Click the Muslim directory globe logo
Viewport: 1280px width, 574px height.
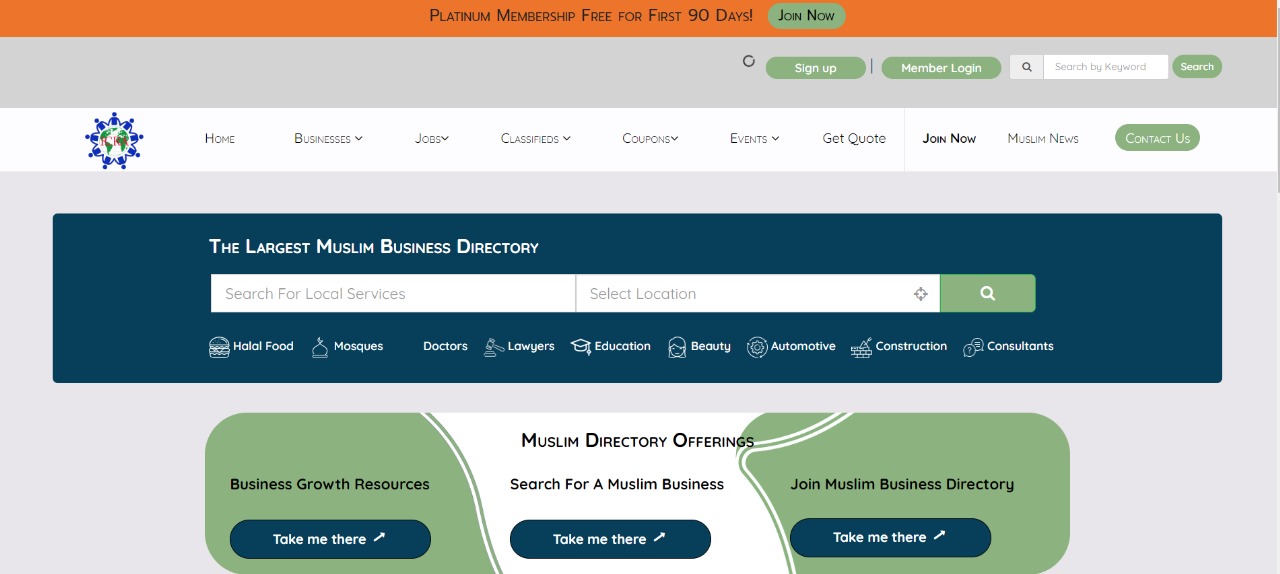click(114, 140)
